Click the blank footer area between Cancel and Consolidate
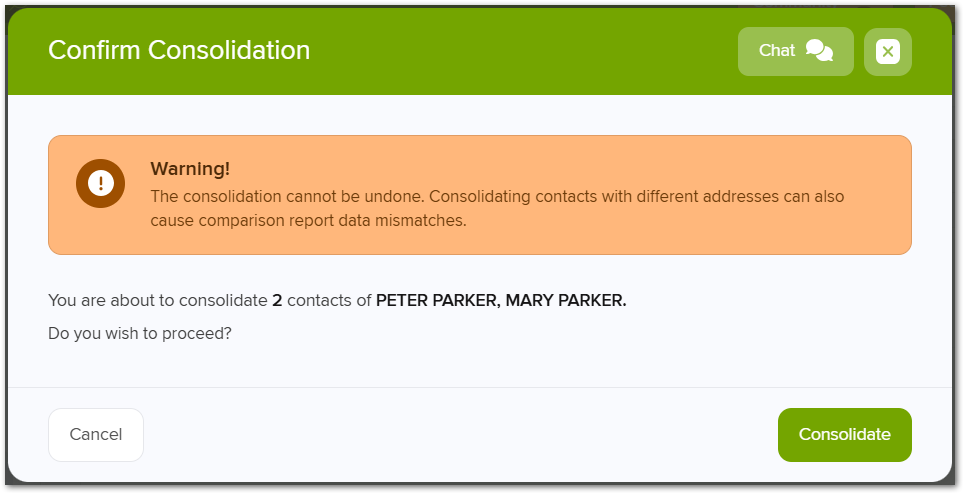 461,434
